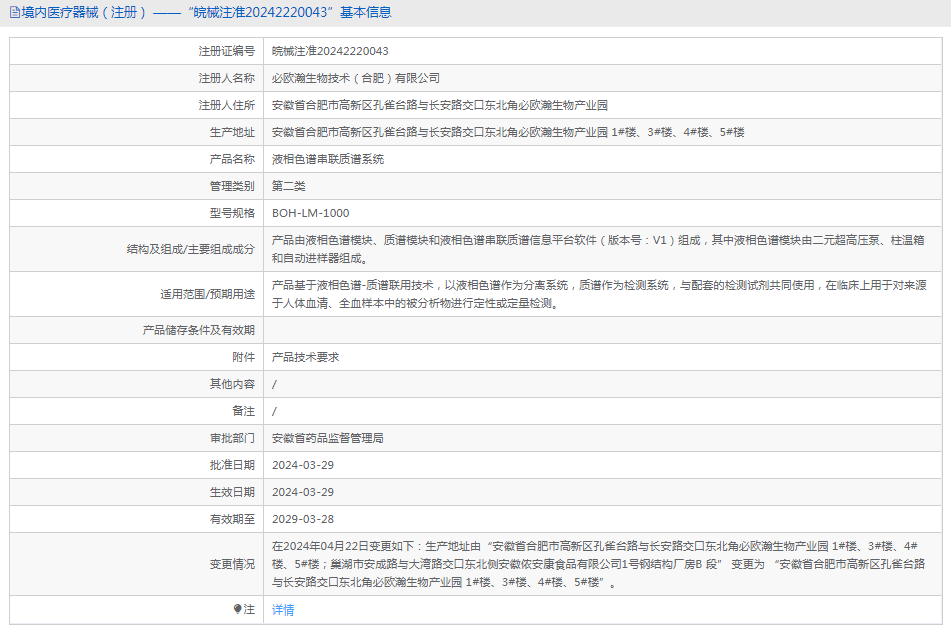Screen dimensions: 951x631
Task: Click the 附件 label
Action: tap(243, 357)
